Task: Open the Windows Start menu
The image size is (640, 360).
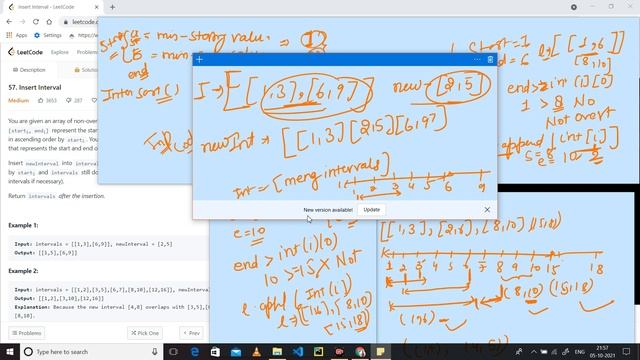Action: pos(10,351)
